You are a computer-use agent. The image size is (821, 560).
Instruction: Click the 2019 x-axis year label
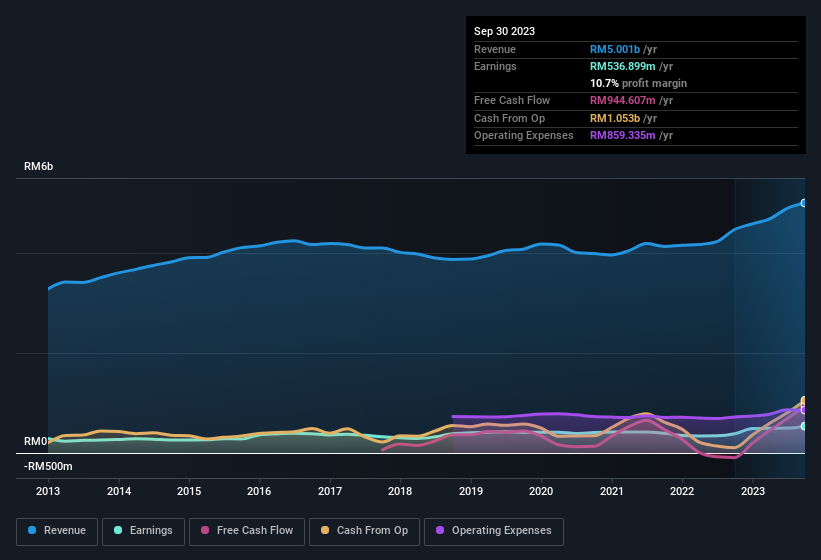point(470,491)
